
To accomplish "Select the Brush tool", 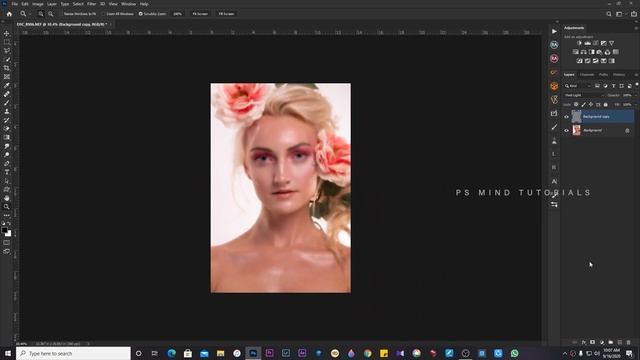I will tap(7, 103).
